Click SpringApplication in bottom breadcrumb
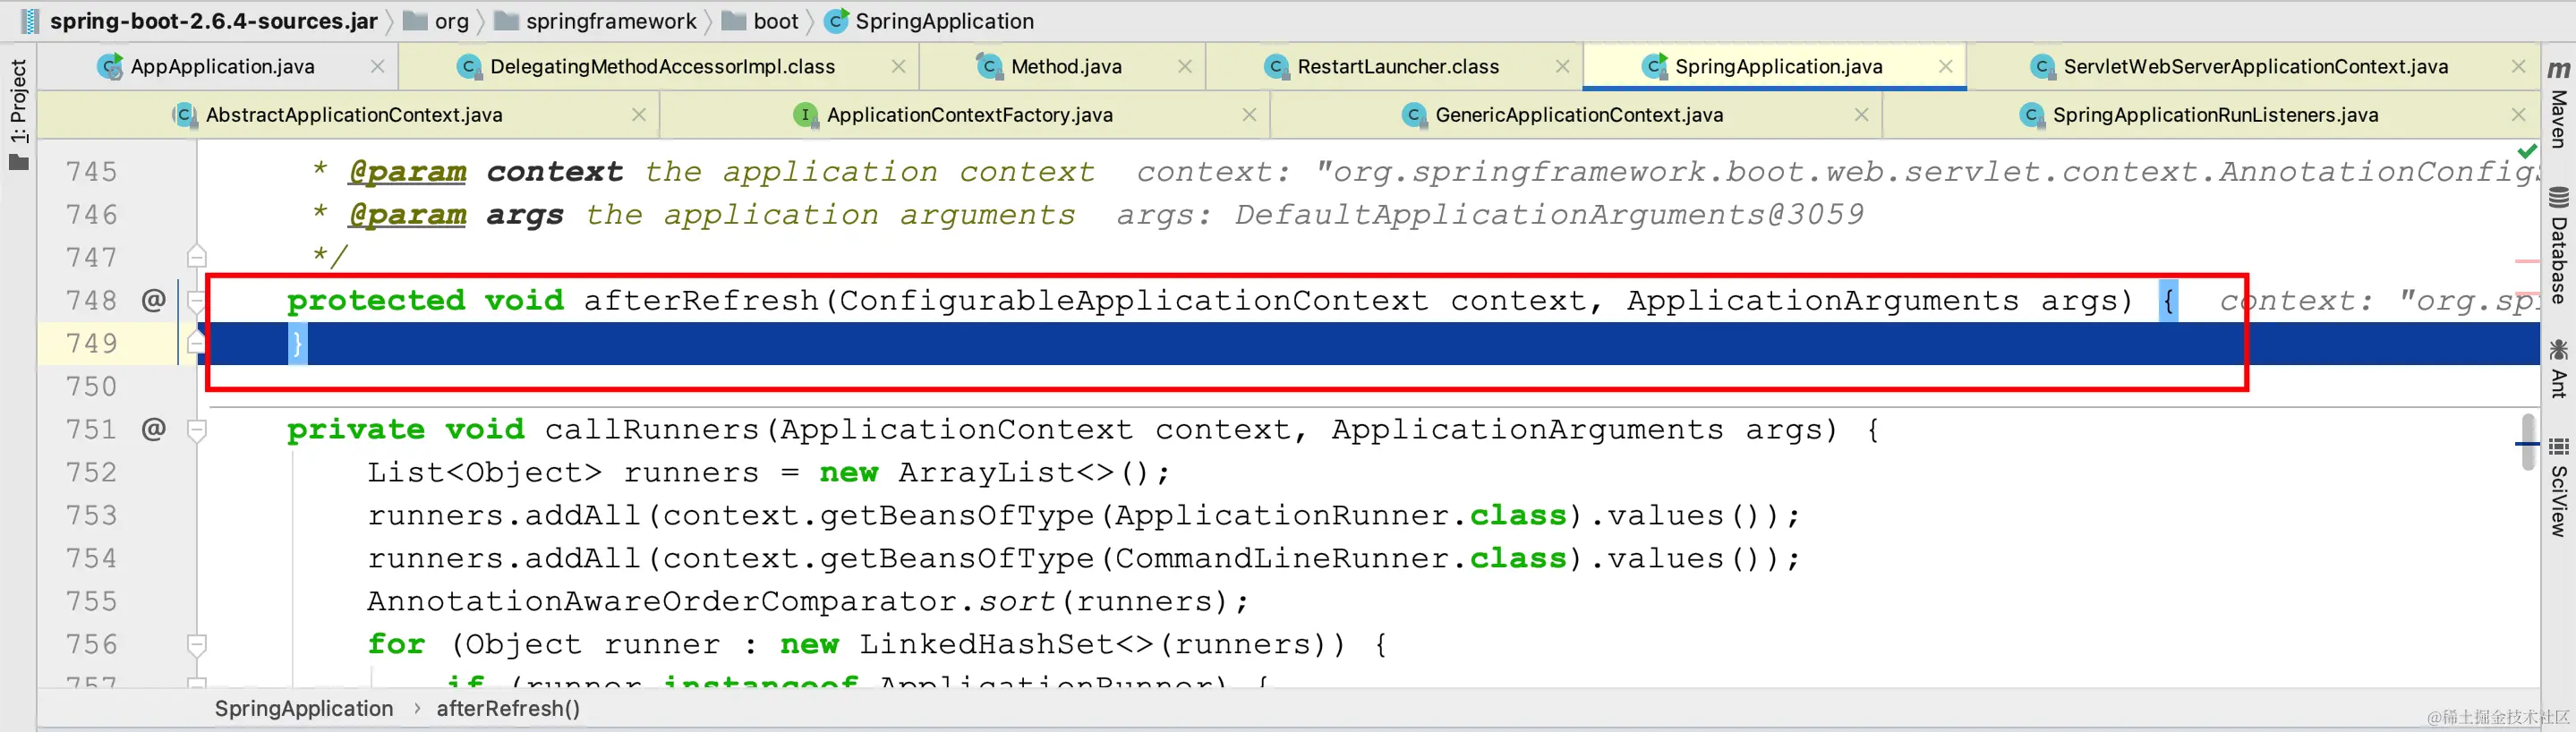The width and height of the screenshot is (2576, 732). (304, 708)
